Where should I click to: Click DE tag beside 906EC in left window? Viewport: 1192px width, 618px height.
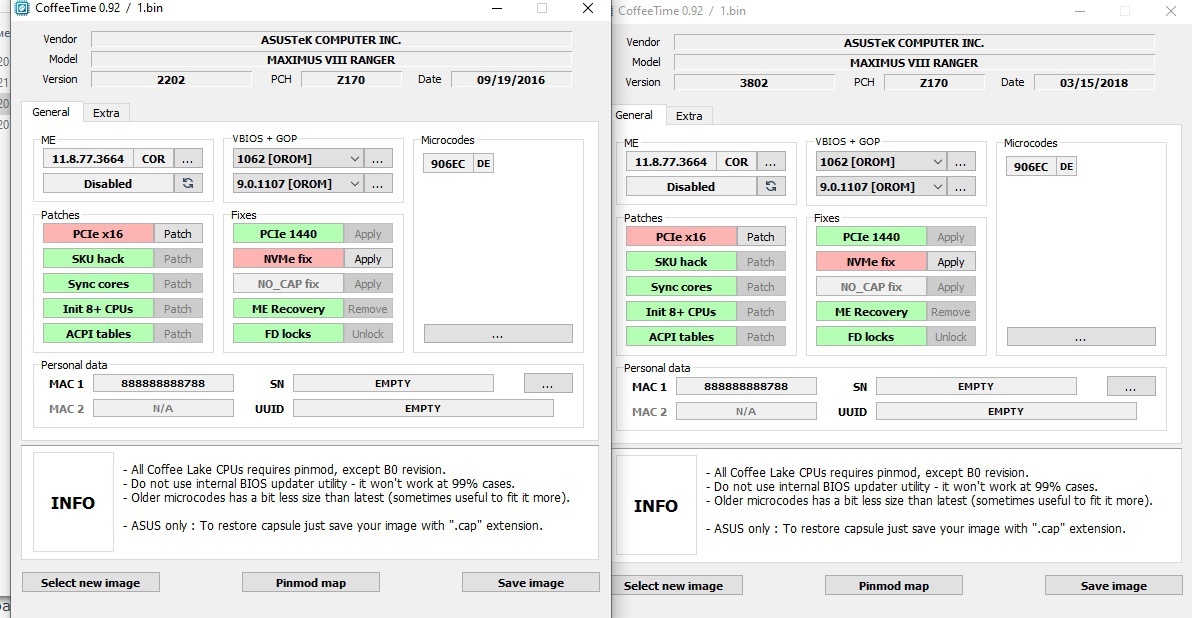pyautogui.click(x=483, y=163)
